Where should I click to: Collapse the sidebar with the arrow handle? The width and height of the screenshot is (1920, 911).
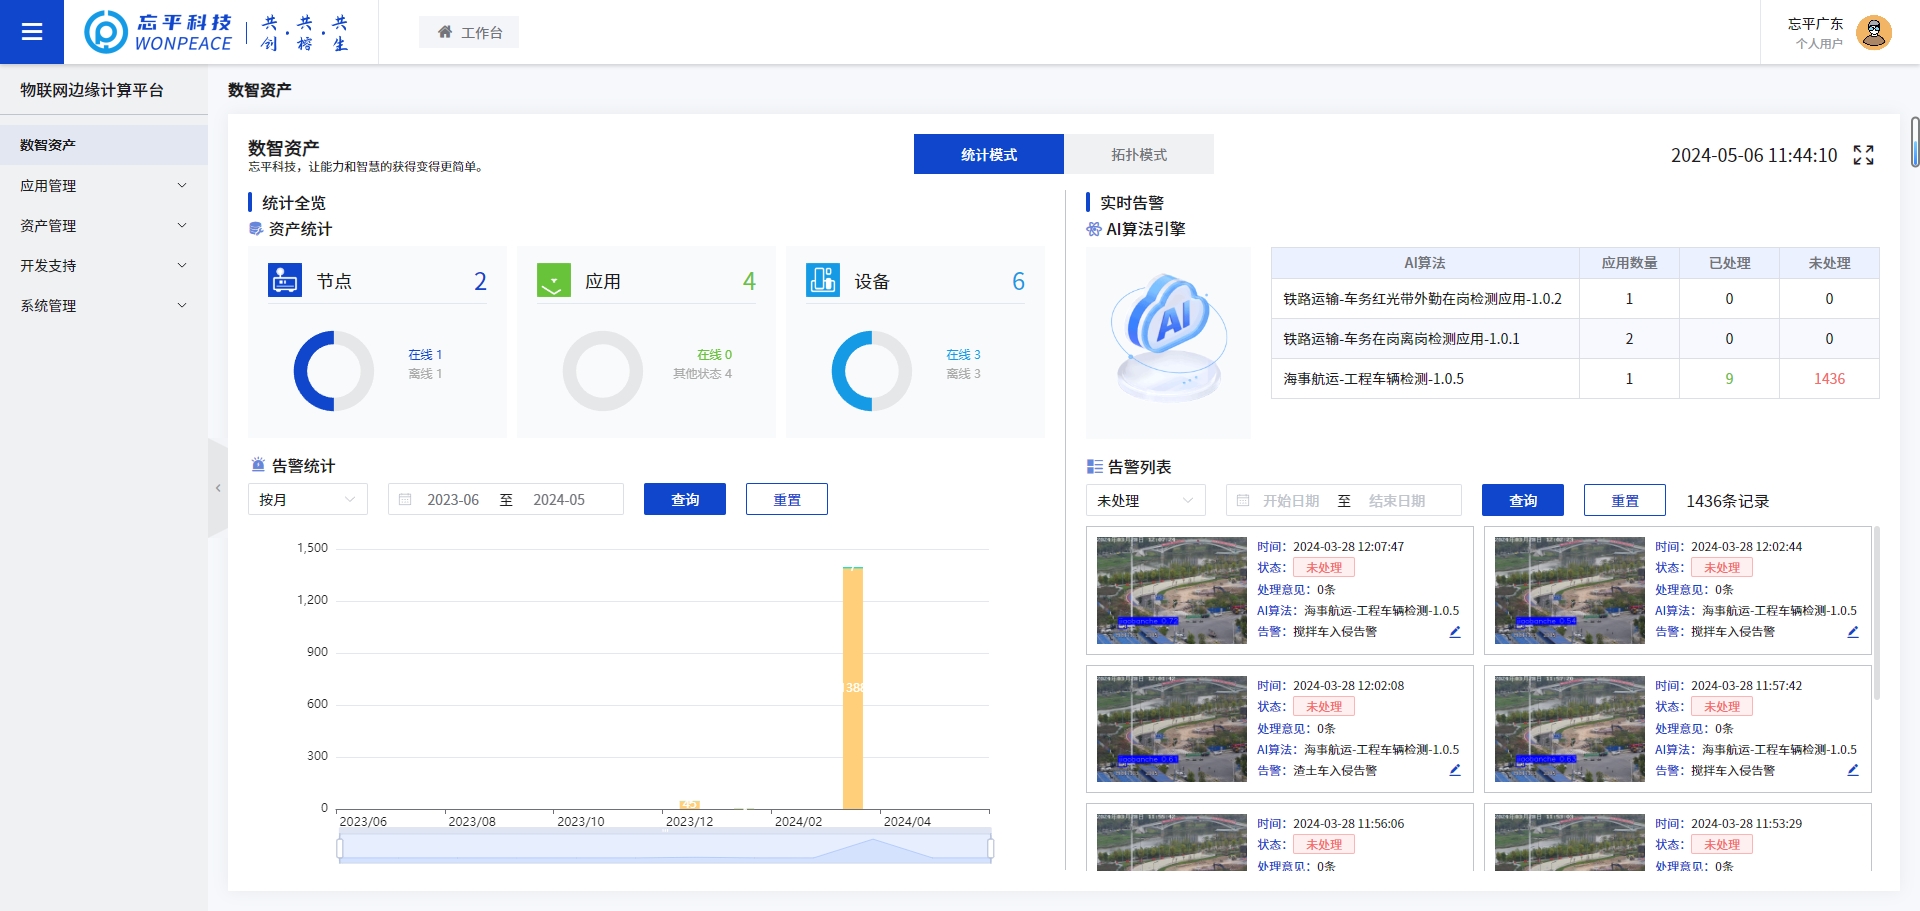218,488
